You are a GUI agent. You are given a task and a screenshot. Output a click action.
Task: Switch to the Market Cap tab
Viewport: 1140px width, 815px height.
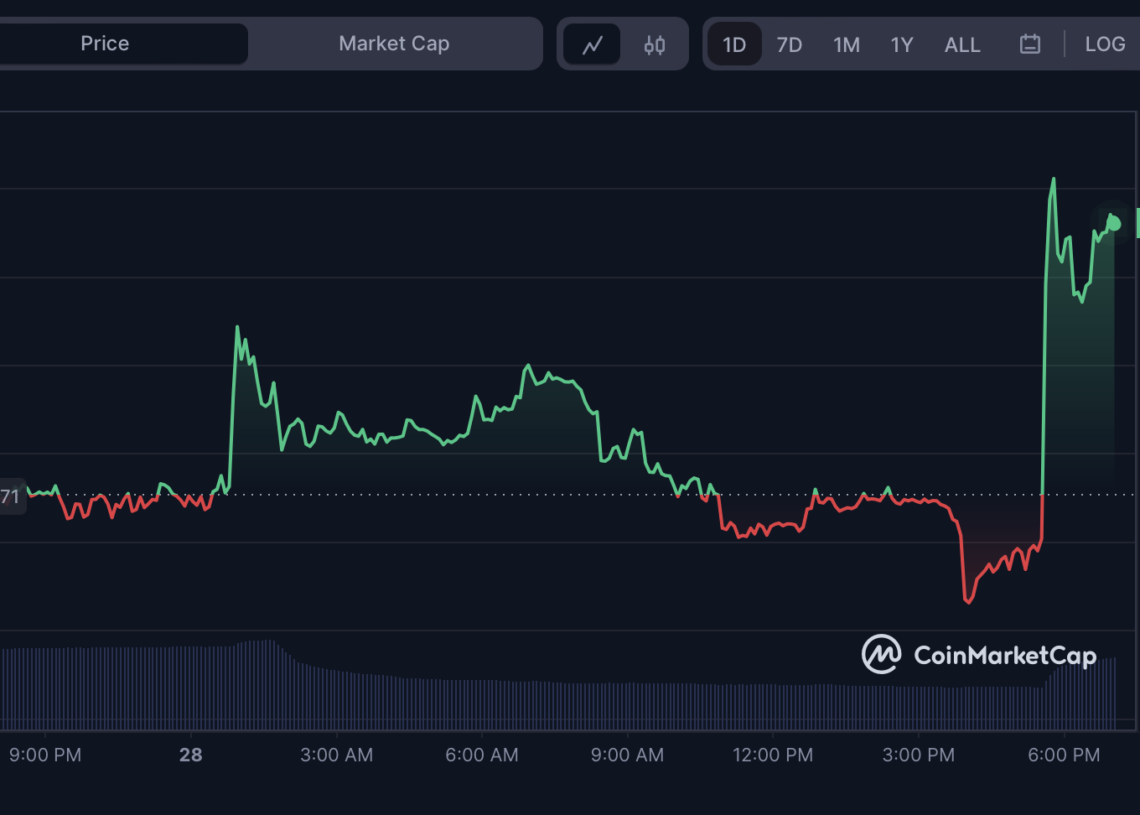394,43
